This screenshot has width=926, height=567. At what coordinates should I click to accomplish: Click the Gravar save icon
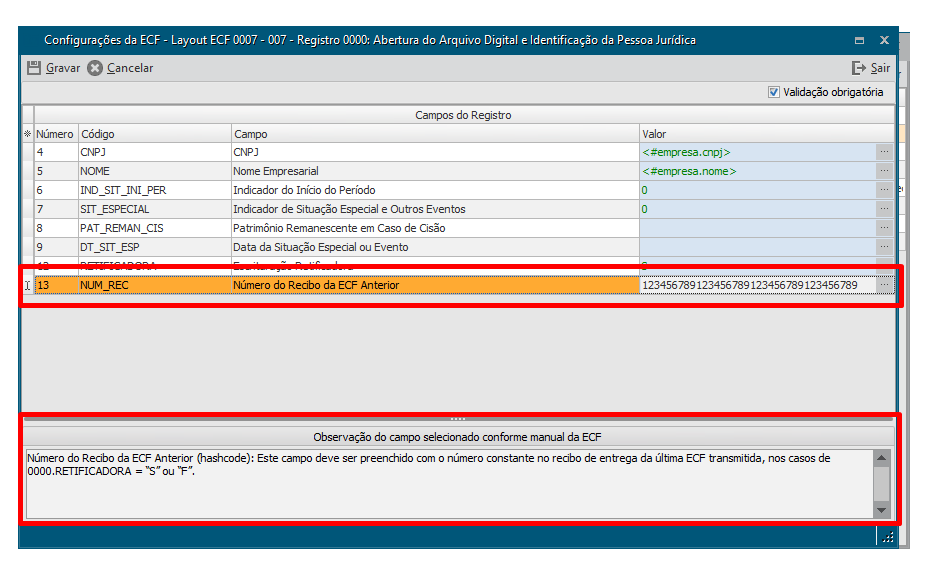[x=34, y=68]
